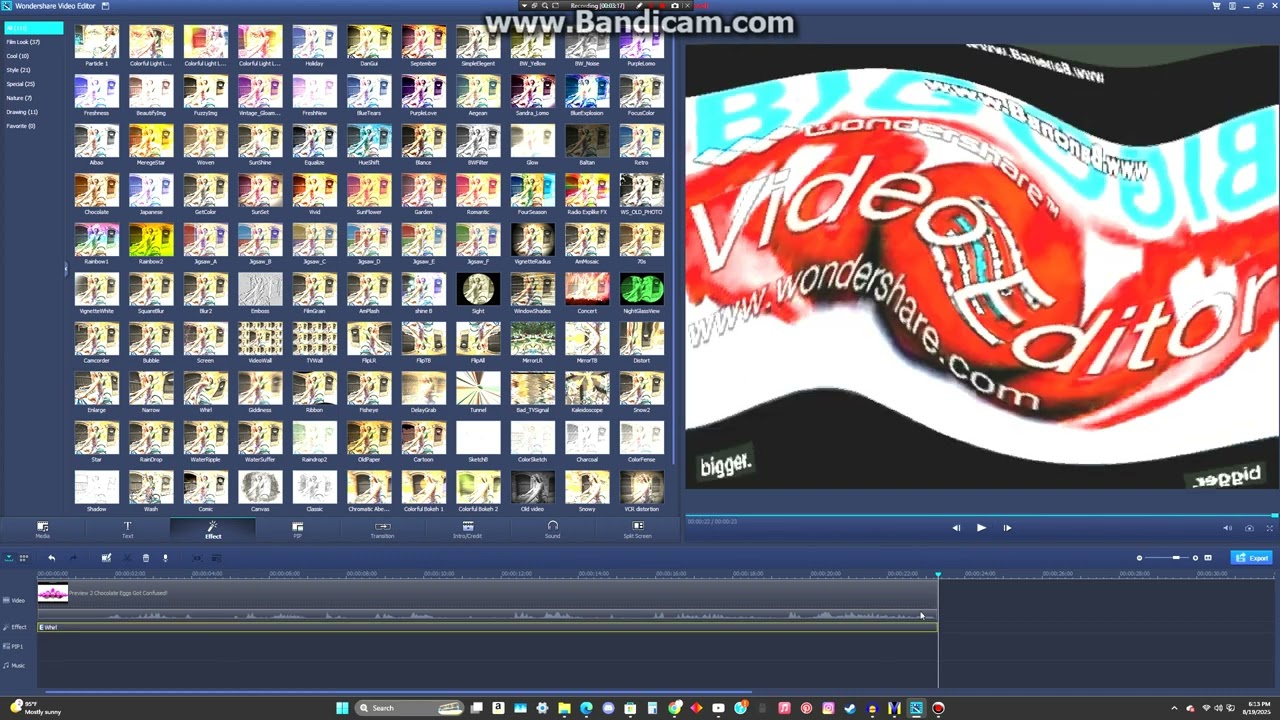The image size is (1280, 720).
Task: Click the undo arrow icon
Action: pyautogui.click(x=51, y=558)
